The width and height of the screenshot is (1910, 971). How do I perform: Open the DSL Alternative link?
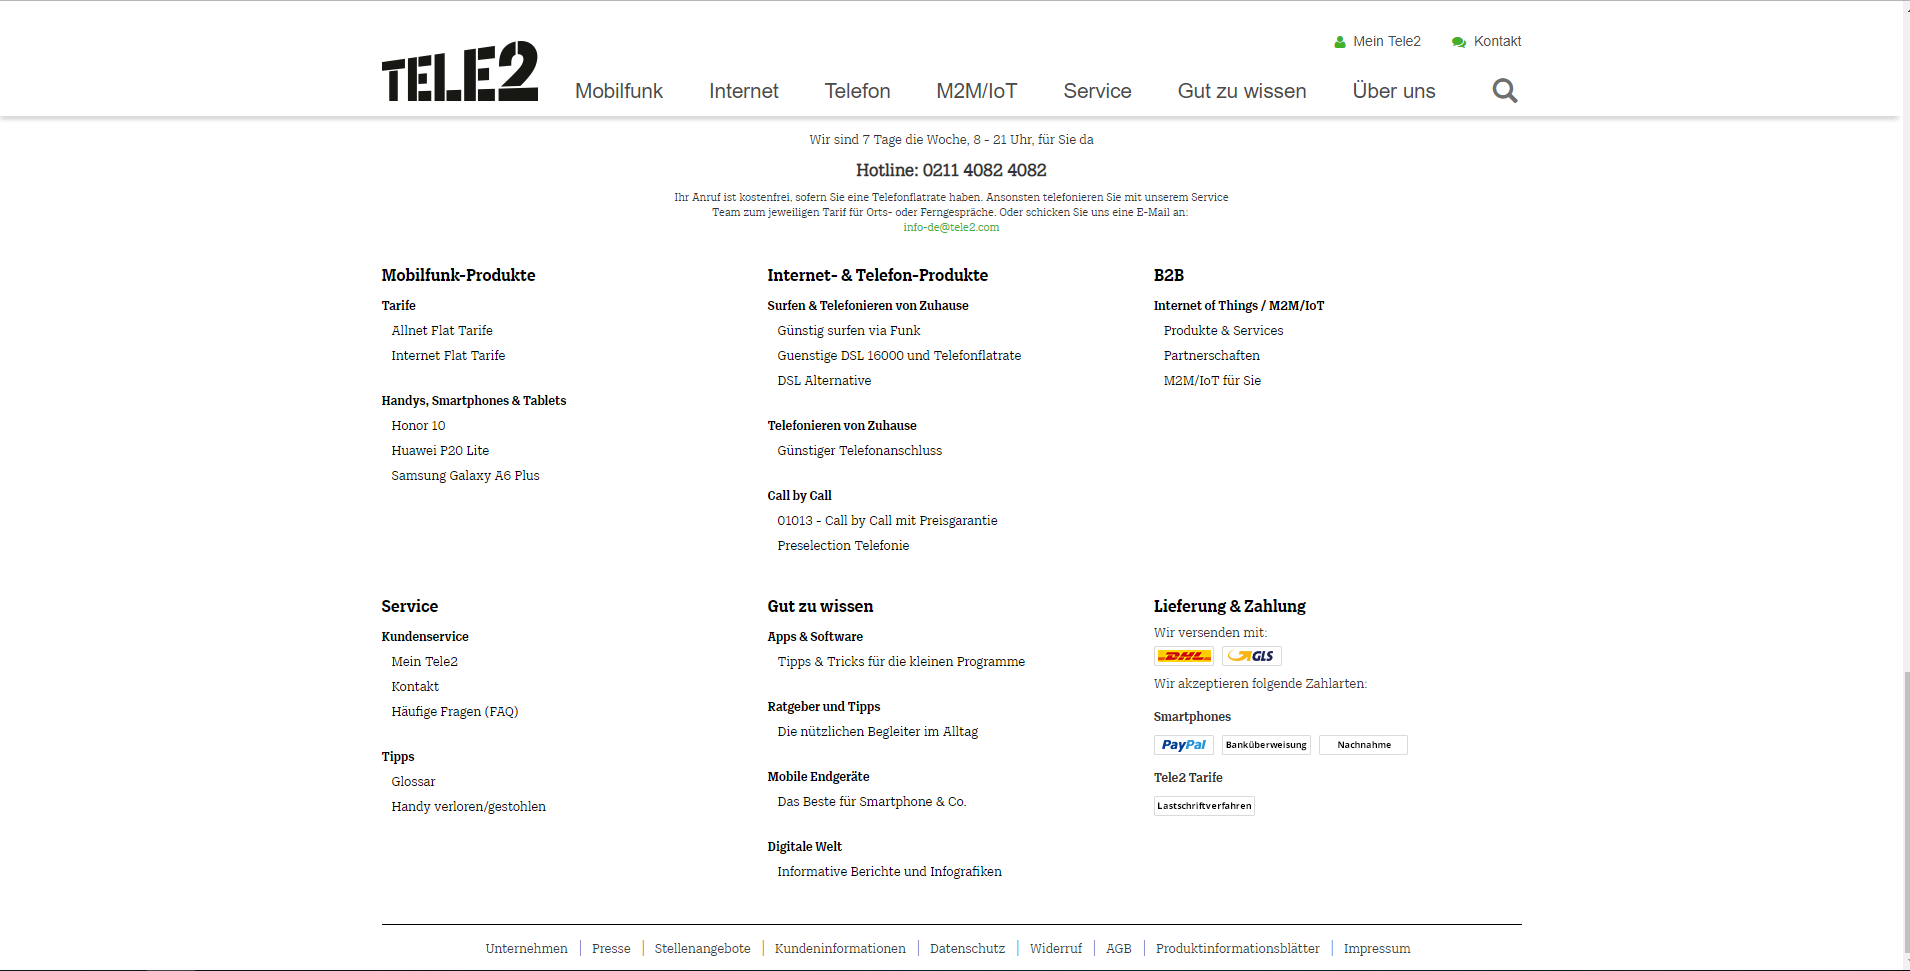pos(824,381)
